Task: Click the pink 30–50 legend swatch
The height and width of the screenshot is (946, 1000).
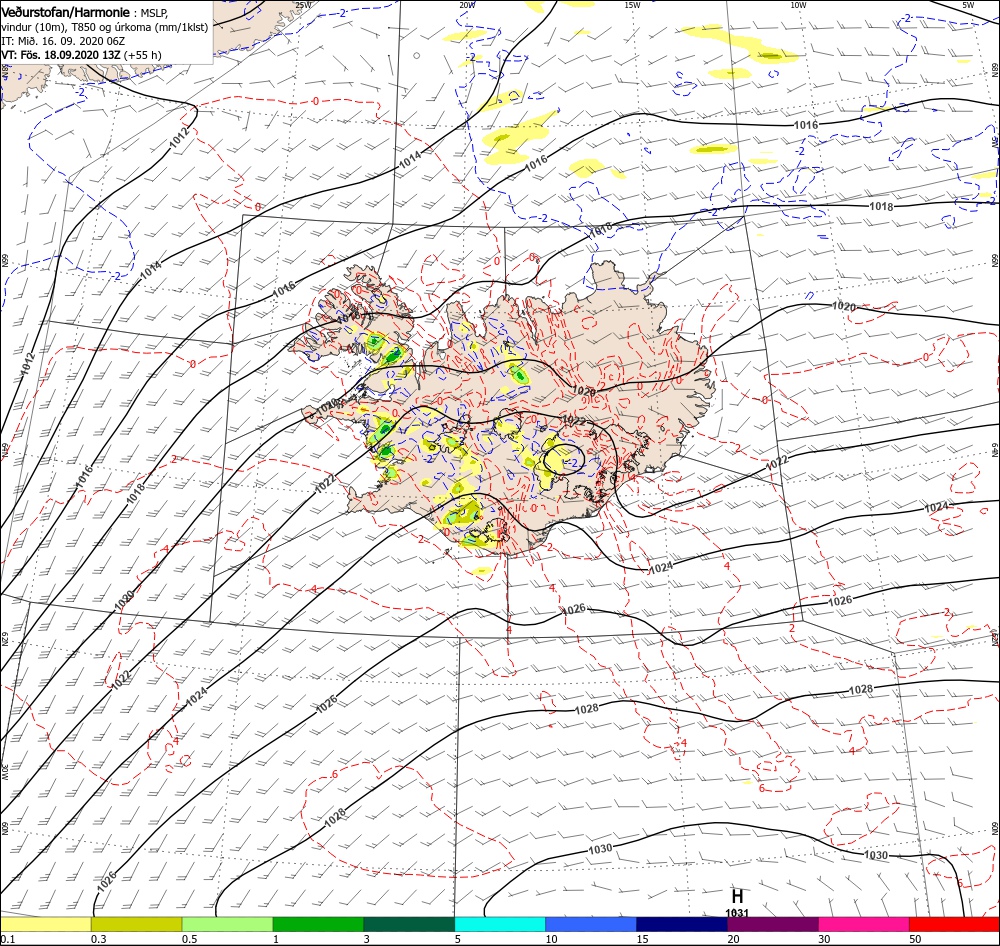Action: click(x=864, y=925)
